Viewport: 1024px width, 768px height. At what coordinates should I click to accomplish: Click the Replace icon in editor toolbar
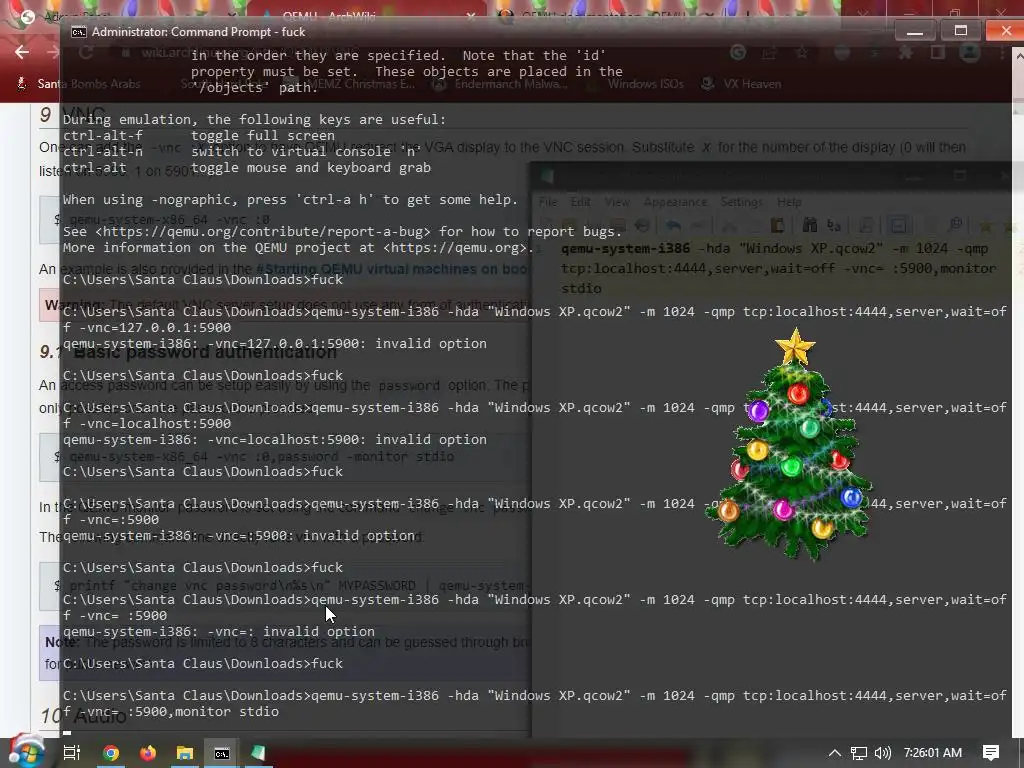click(x=834, y=225)
